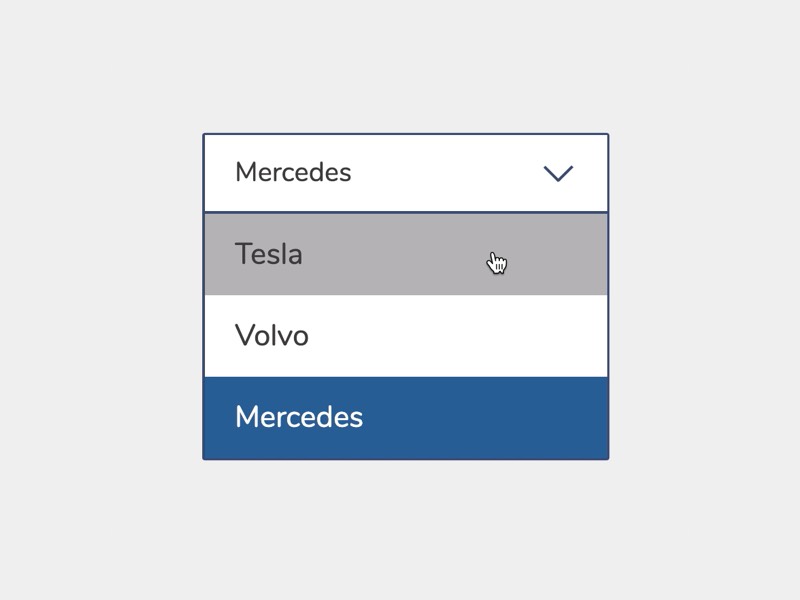800x600 pixels.
Task: Click the white Mercedes text in the blue row
Action: 299,417
